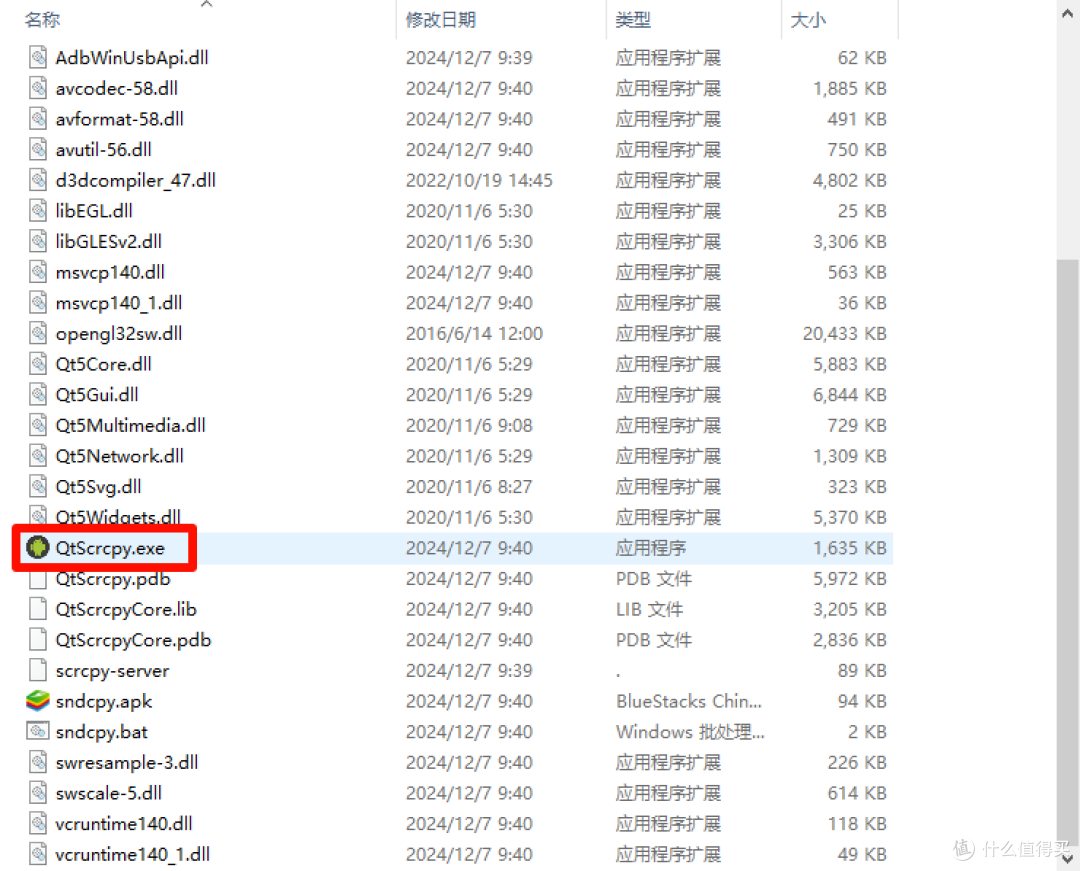The width and height of the screenshot is (1080, 871).
Task: Click the AdbWinUsbApi.dll file icon
Action: tap(38, 57)
